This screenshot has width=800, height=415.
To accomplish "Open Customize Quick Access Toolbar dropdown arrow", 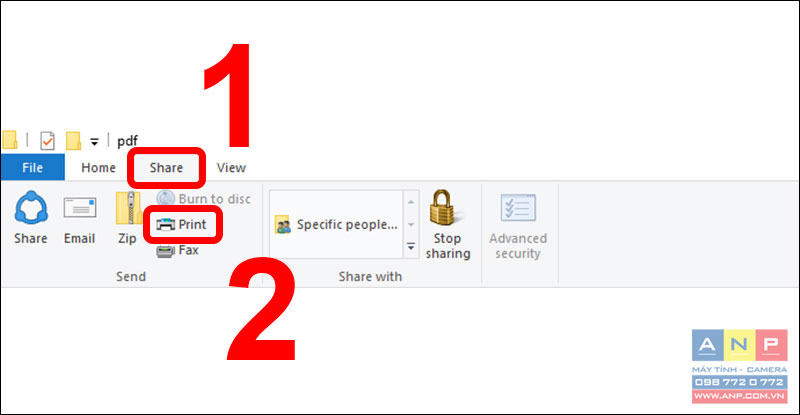I will click(94, 142).
